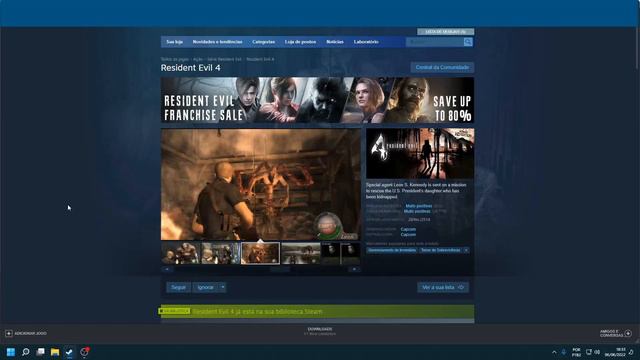The image size is (640, 360).
Task: Click the plus button to add tags
Action: pyautogui.click(x=466, y=250)
